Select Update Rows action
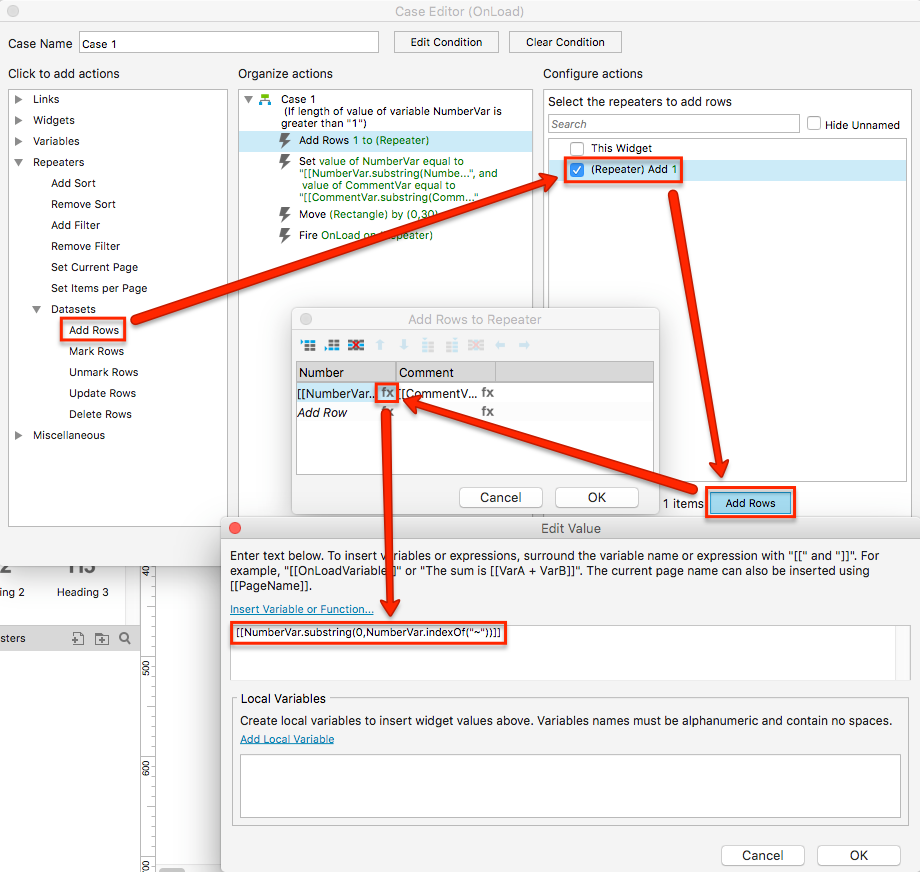920x872 pixels. [x=102, y=393]
